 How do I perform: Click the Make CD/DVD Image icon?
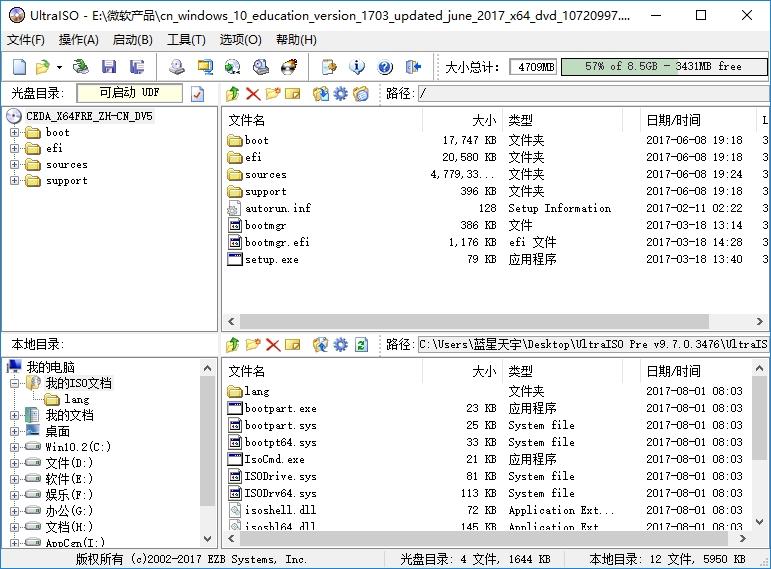(x=177, y=66)
